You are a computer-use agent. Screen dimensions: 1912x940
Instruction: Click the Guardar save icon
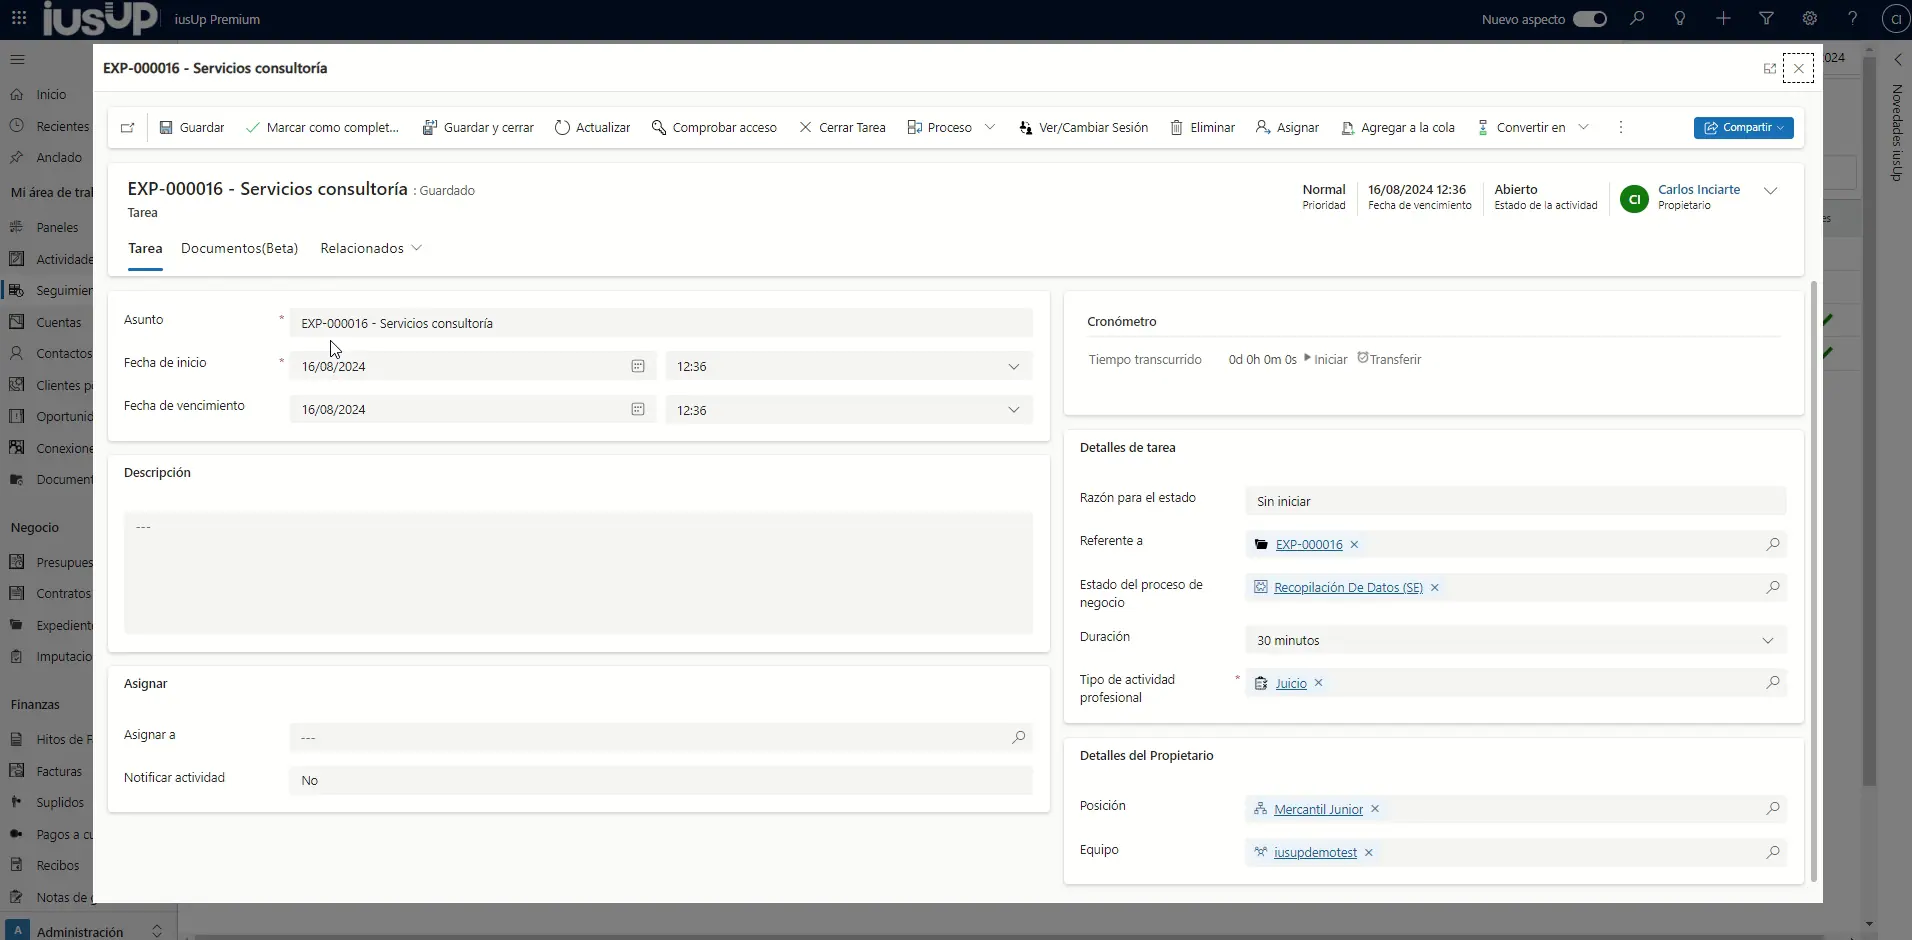pos(167,128)
